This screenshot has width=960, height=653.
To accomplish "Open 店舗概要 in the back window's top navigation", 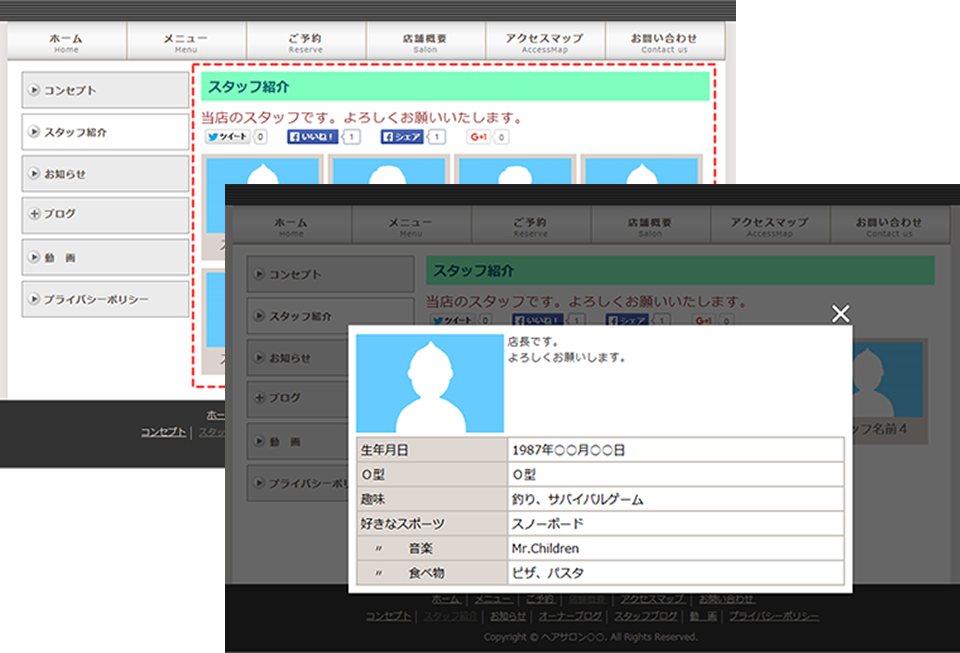I will click(426, 42).
